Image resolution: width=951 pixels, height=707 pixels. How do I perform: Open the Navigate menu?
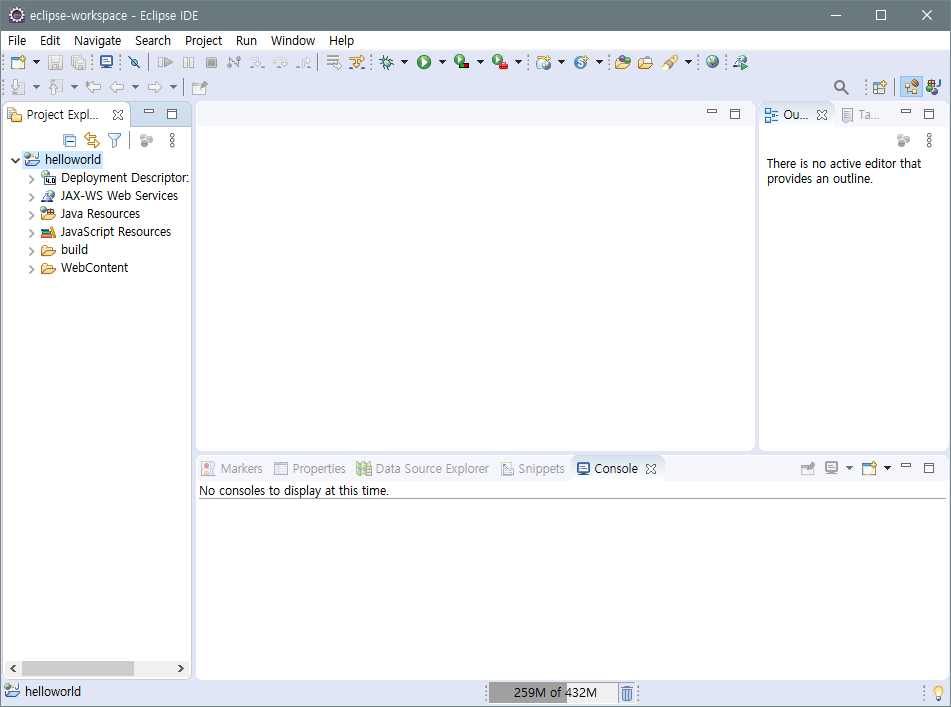(x=98, y=41)
